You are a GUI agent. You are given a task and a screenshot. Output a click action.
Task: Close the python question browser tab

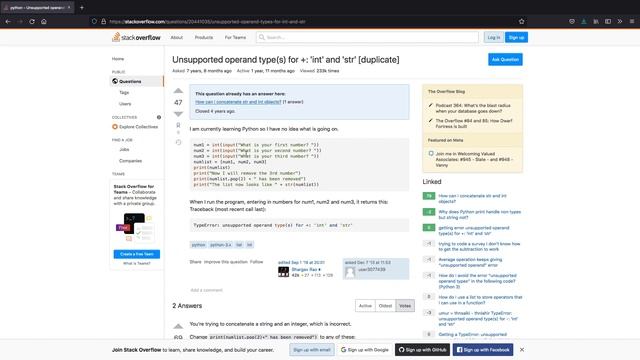coord(69,7)
